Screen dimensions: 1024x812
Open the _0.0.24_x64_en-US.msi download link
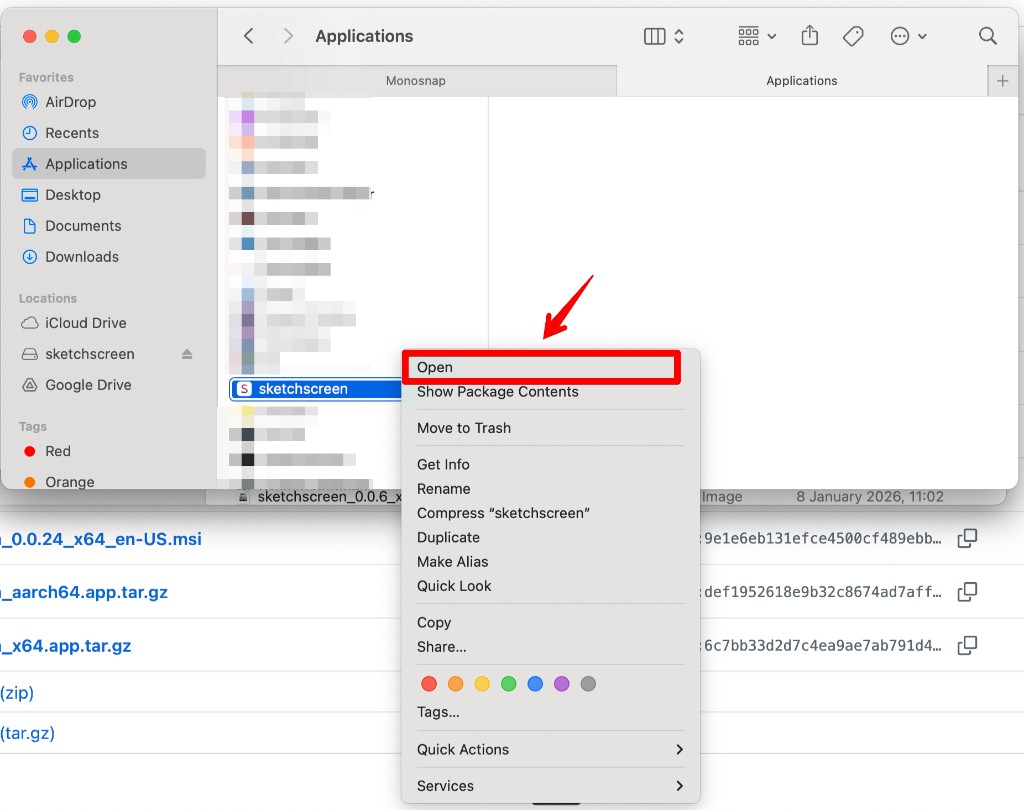pyautogui.click(x=101, y=539)
